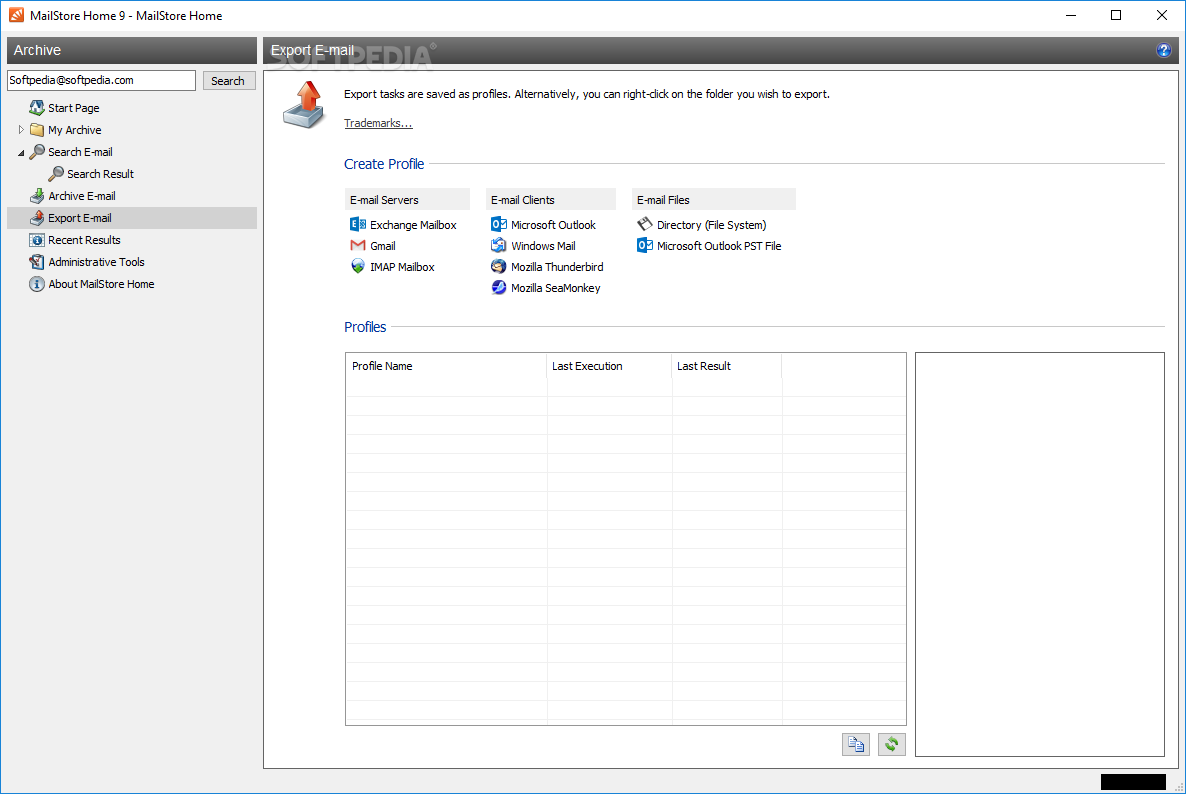The width and height of the screenshot is (1186, 794).
Task: Select Mozilla SeaMonkey export label
Action: tap(556, 288)
